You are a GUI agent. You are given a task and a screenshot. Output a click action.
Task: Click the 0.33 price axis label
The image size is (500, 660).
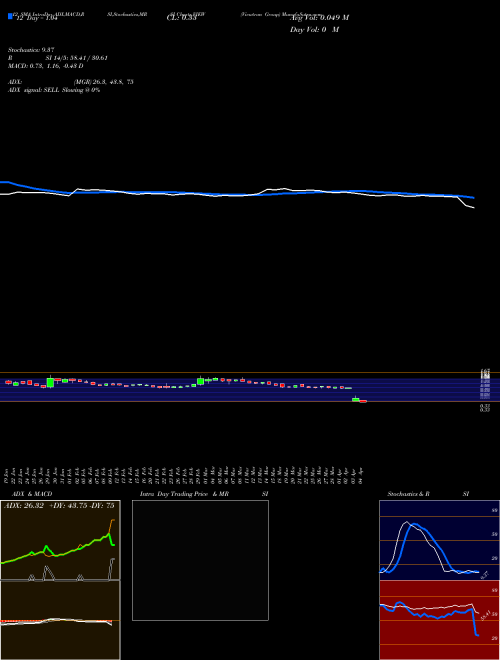[x=484, y=408]
